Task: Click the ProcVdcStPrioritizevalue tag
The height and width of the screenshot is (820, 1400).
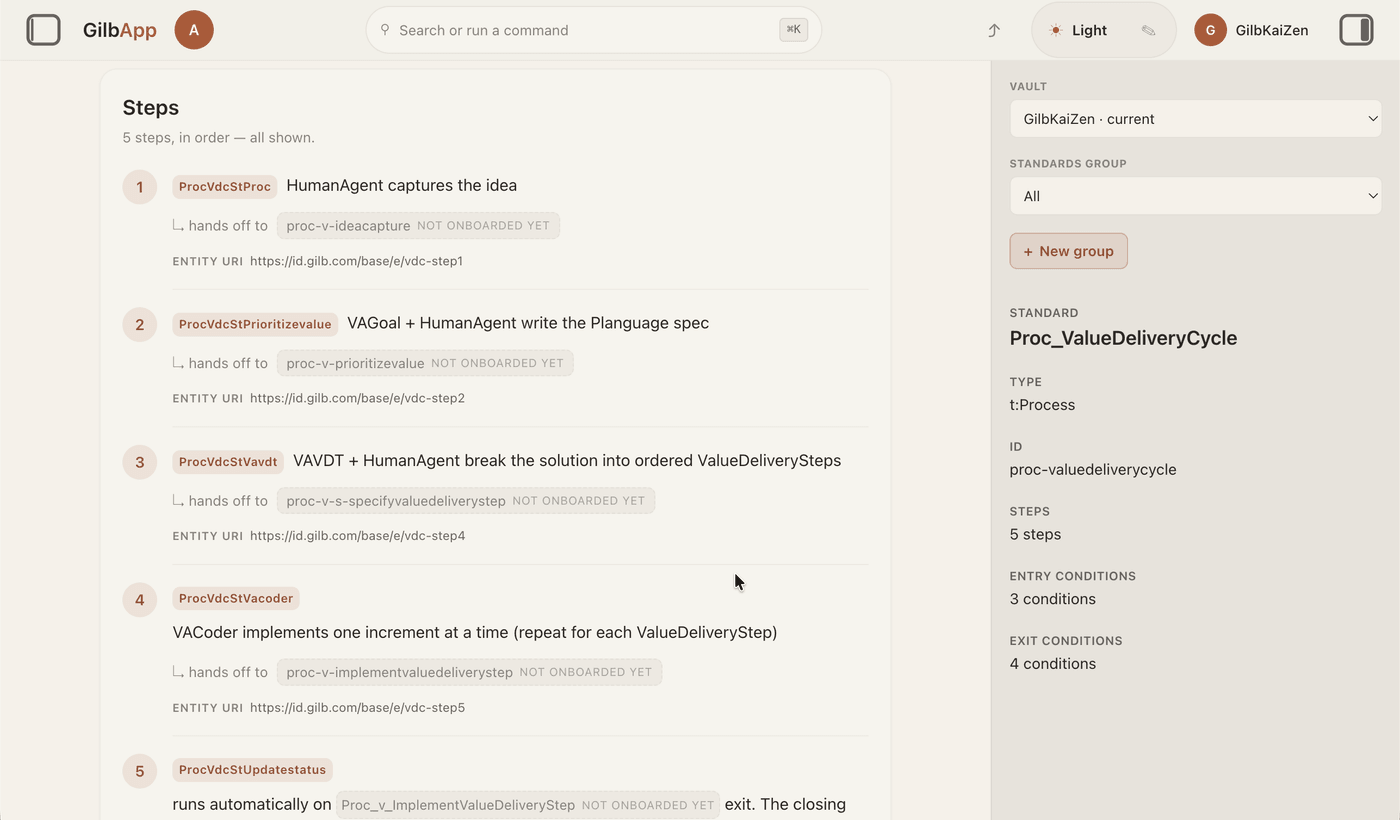Action: pyautogui.click(x=255, y=324)
